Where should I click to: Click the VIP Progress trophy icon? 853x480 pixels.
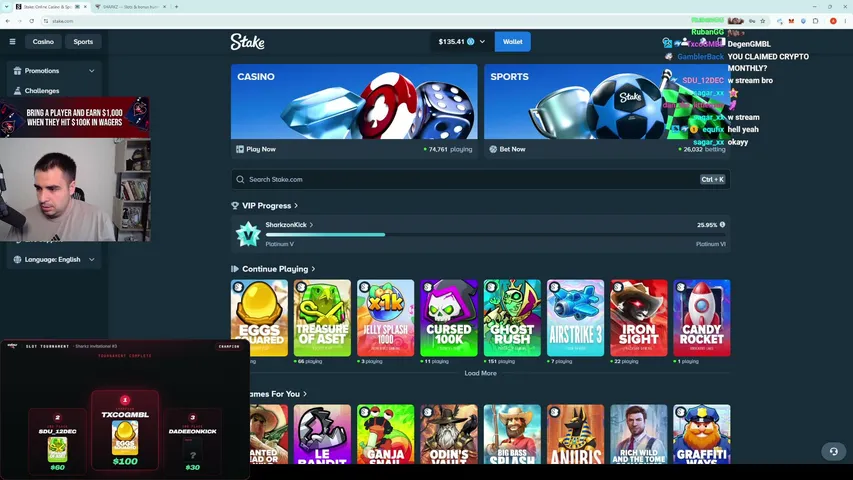coord(235,206)
